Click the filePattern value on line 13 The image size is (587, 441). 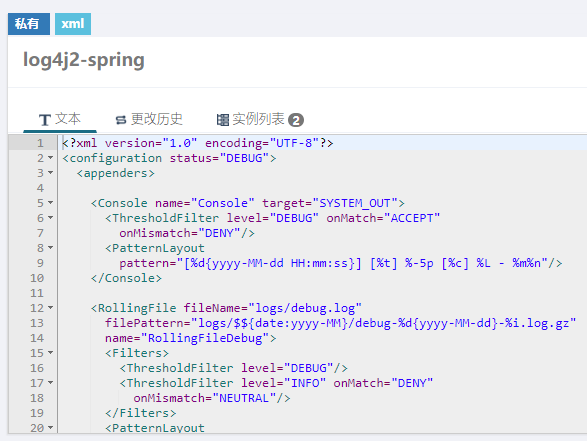coord(384,323)
